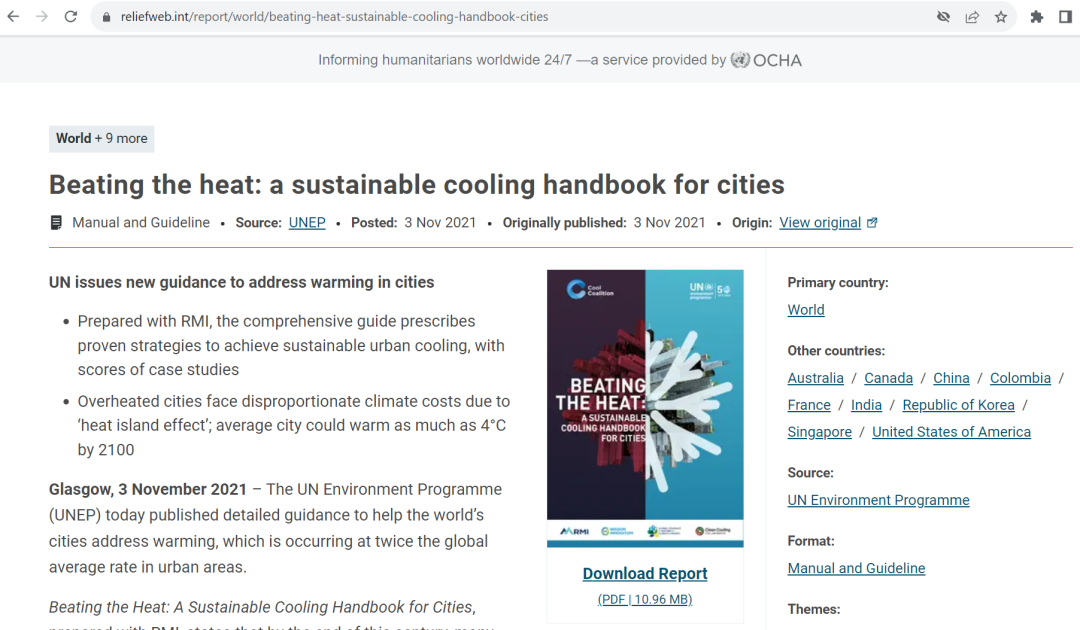The width and height of the screenshot is (1080, 630).
Task: Open browser extensions puzzle icon
Action: 1037,17
